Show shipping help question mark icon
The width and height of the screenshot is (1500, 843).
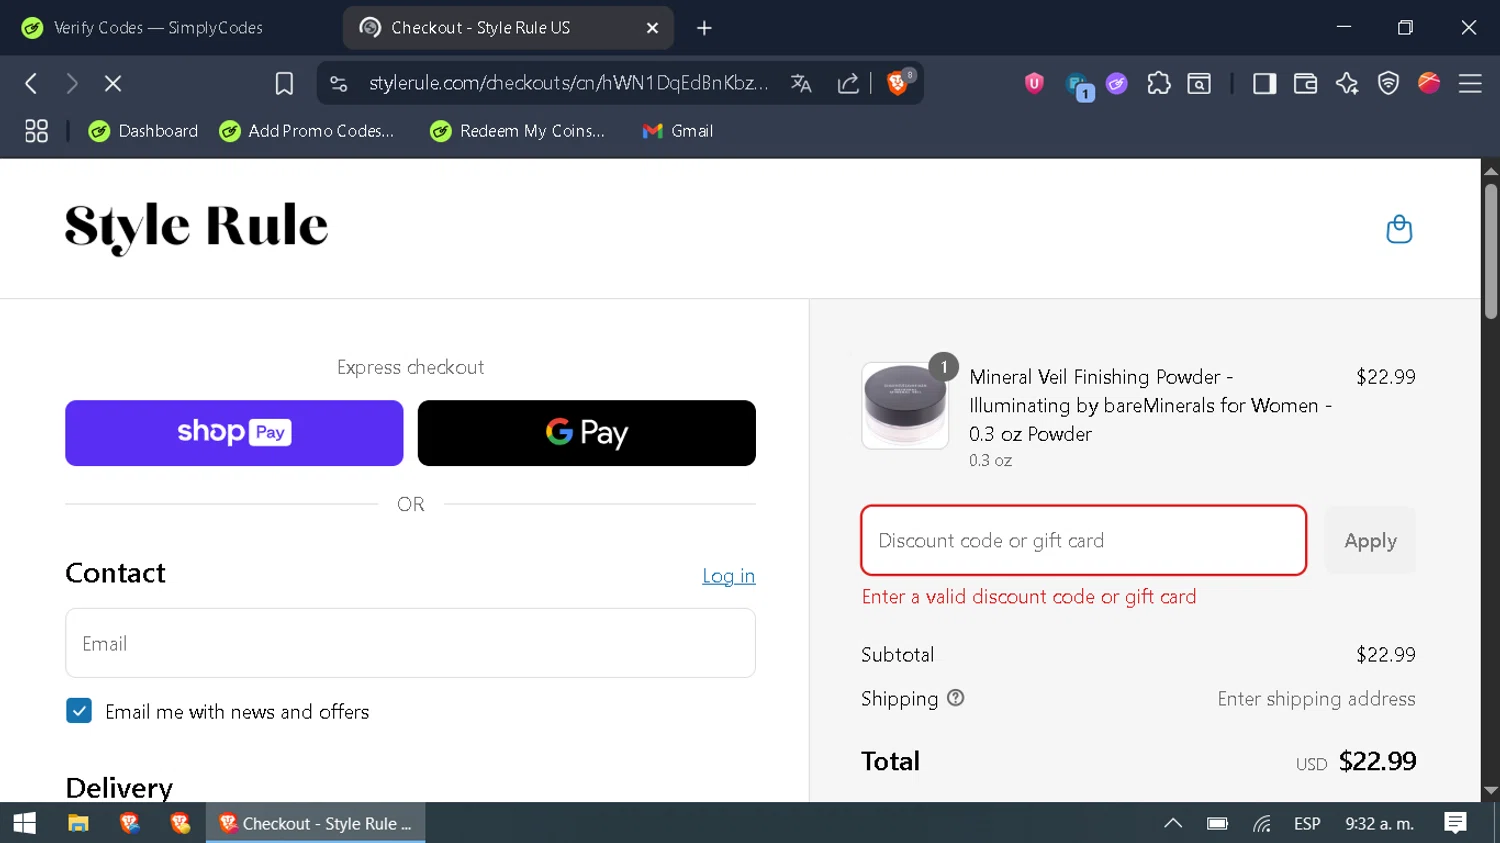tap(956, 698)
